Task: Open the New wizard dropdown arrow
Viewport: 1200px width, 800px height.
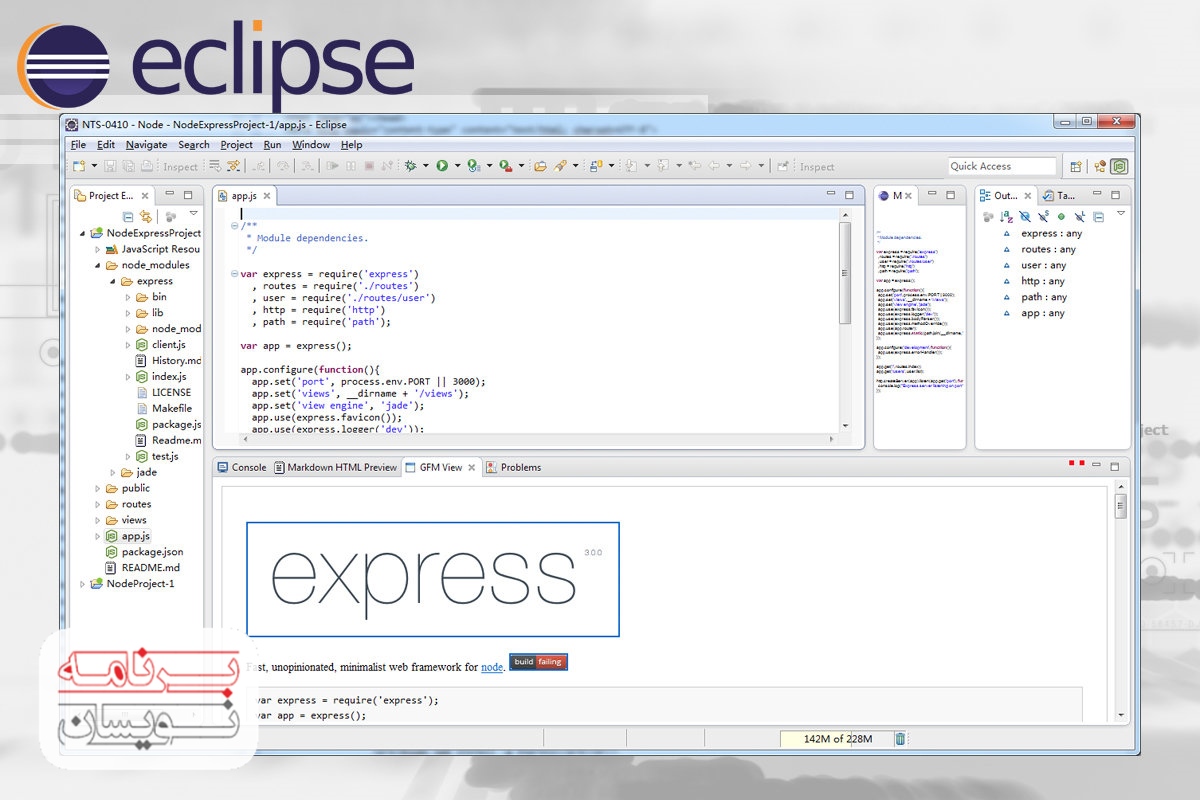Action: click(x=94, y=166)
